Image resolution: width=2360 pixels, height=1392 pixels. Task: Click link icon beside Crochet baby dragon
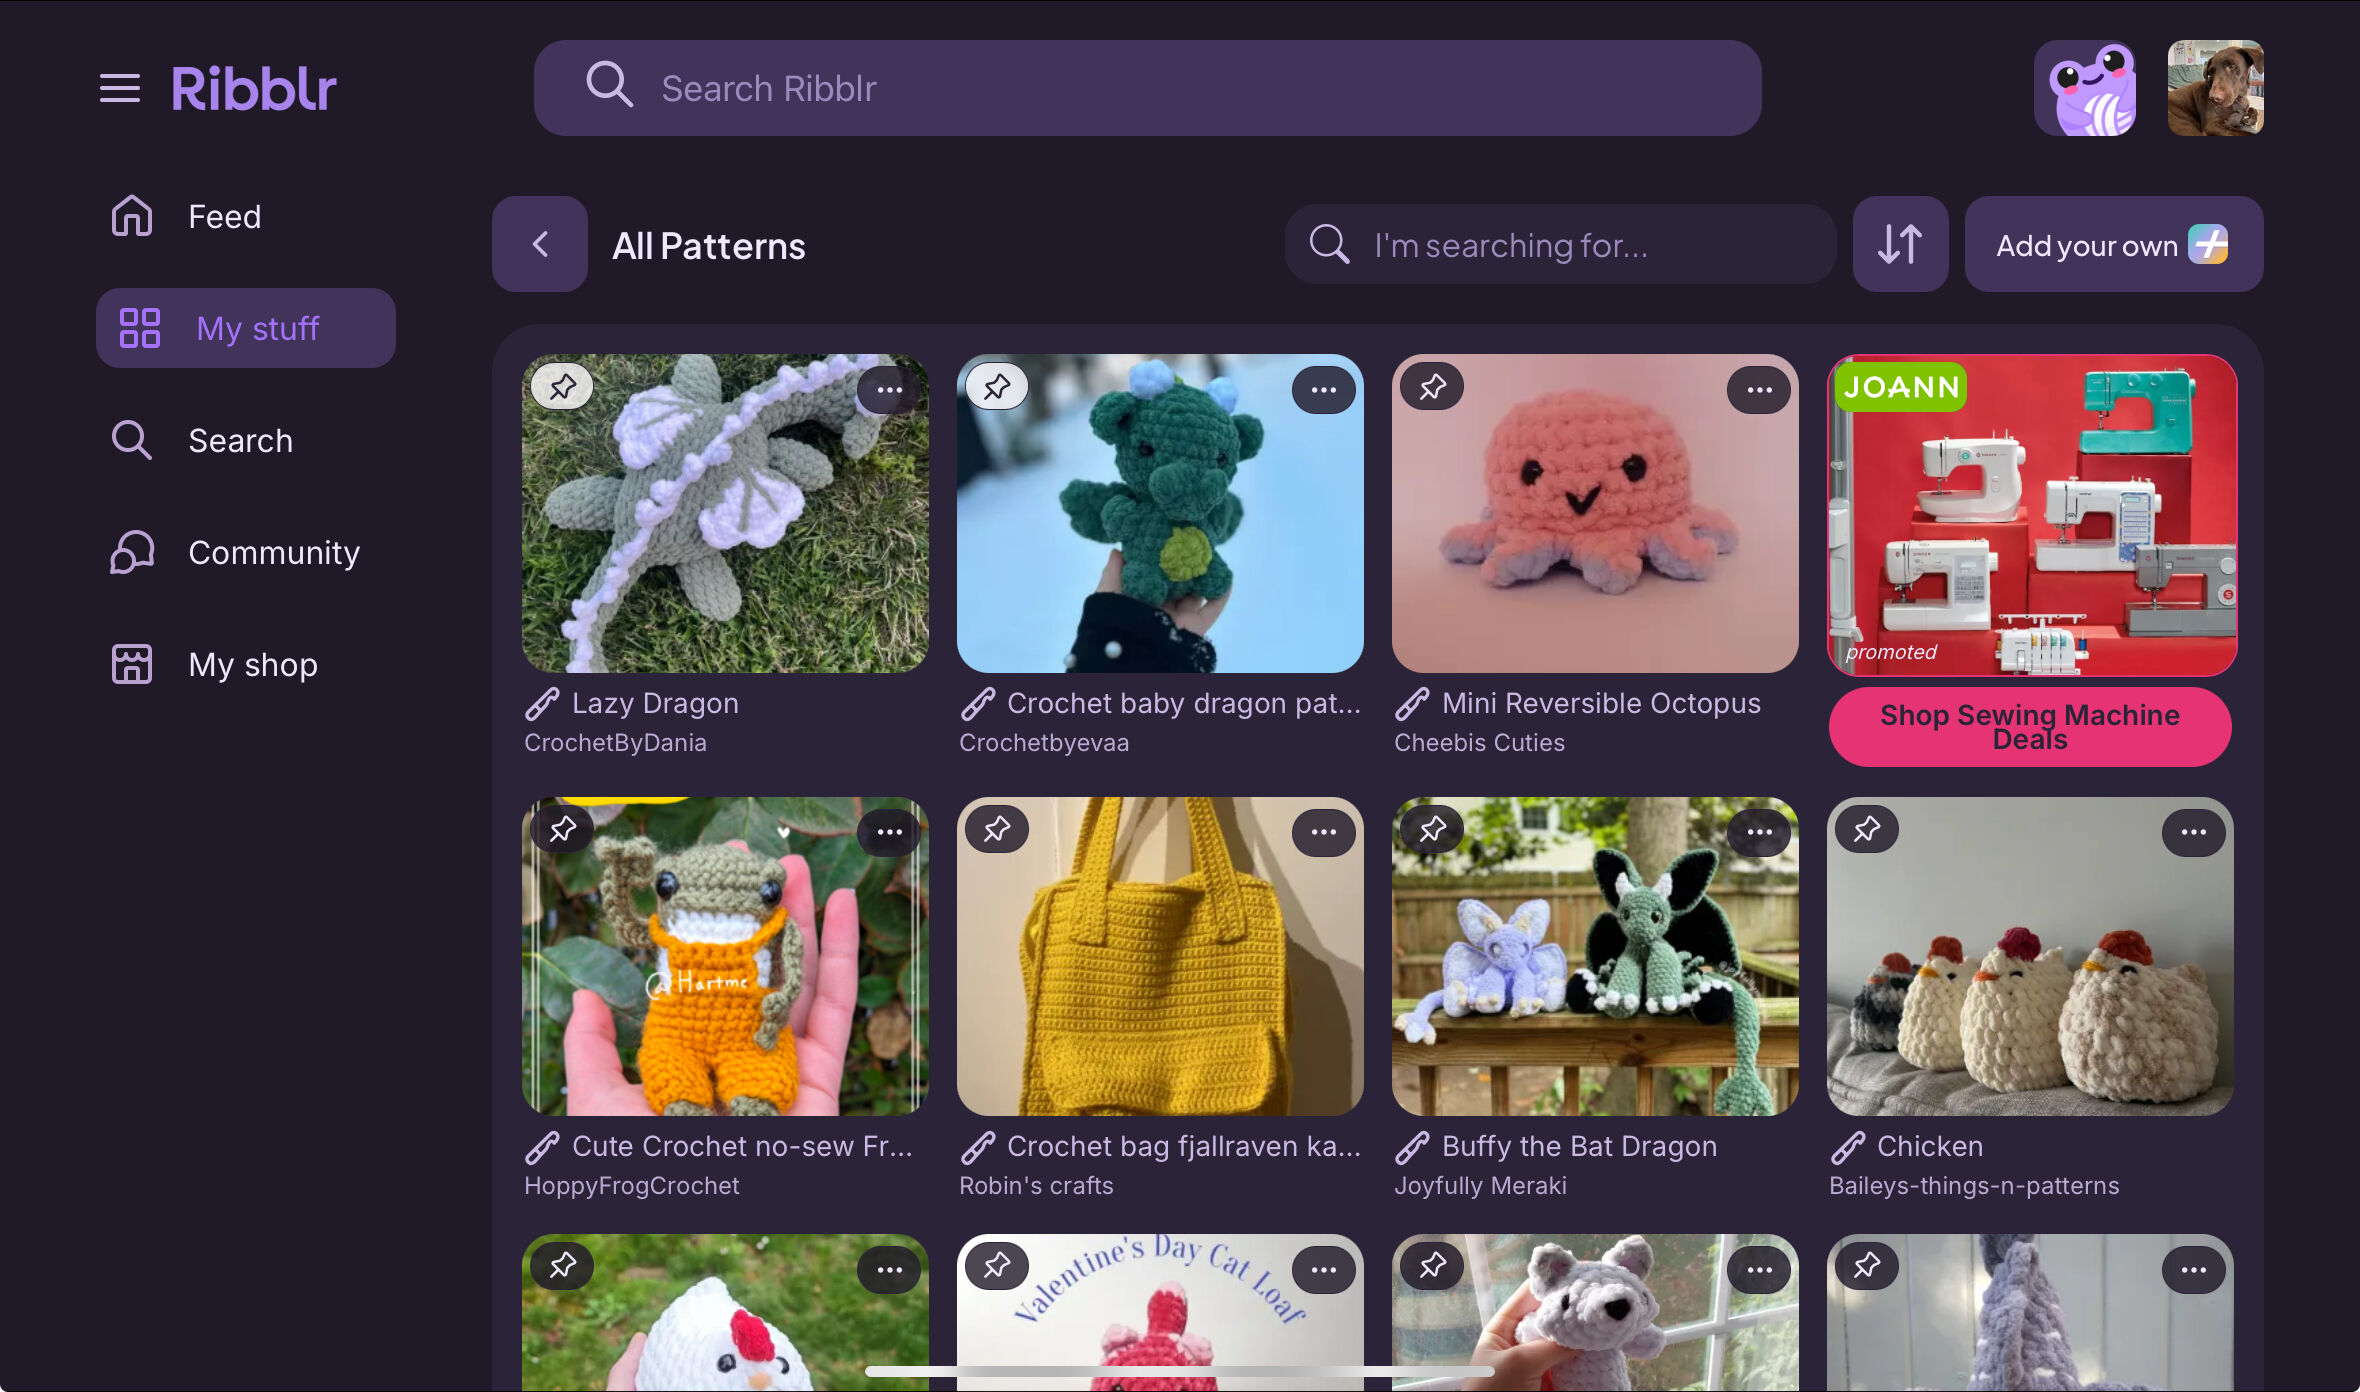tap(978, 704)
